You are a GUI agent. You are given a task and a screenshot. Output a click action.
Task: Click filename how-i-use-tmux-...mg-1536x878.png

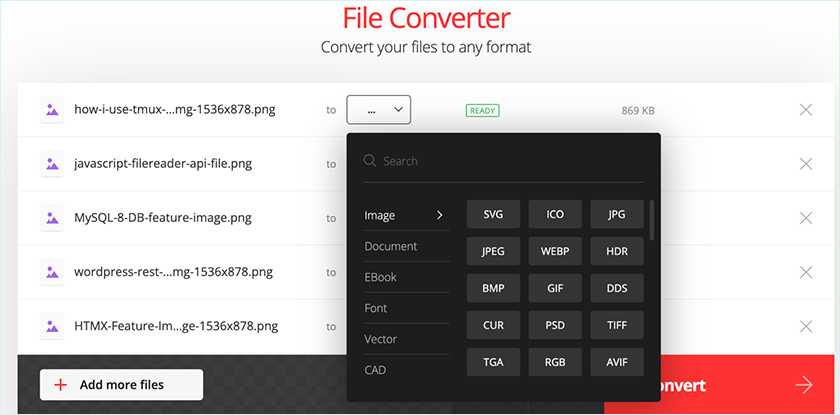coord(175,110)
